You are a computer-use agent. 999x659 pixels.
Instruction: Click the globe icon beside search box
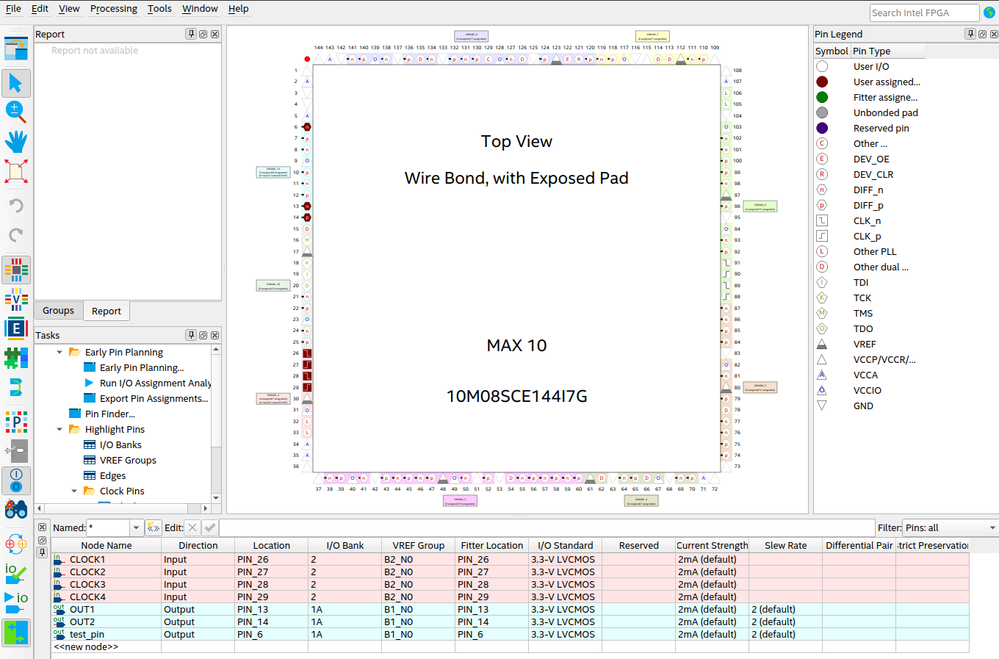(x=989, y=13)
